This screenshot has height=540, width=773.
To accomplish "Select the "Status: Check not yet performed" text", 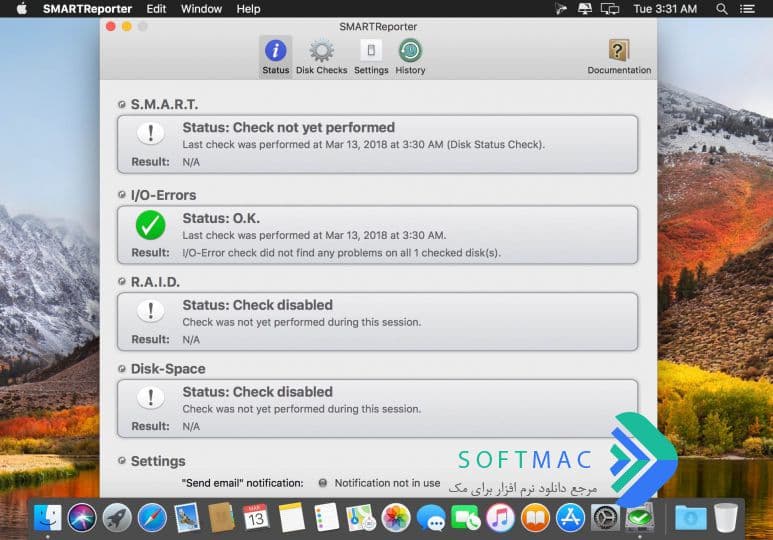I will coord(288,127).
